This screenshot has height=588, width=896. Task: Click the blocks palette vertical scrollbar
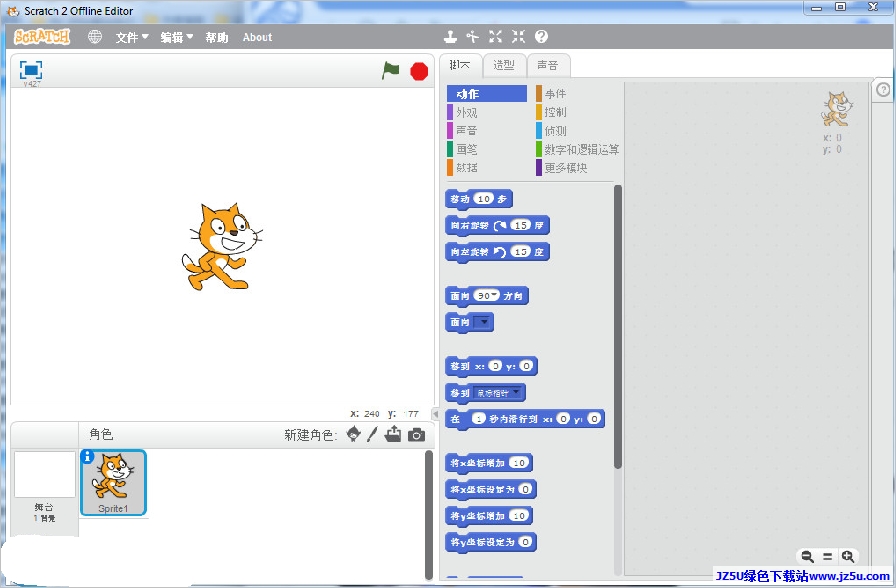[x=618, y=326]
